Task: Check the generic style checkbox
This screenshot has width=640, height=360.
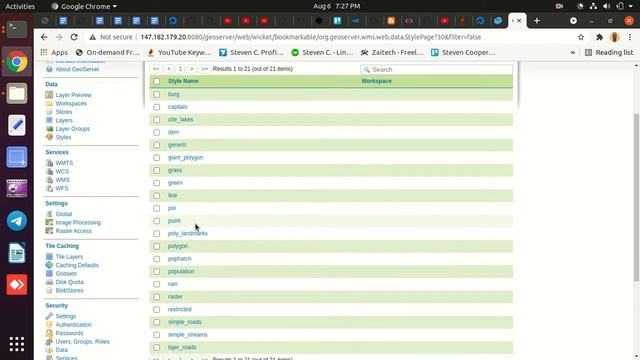Action: click(x=157, y=145)
